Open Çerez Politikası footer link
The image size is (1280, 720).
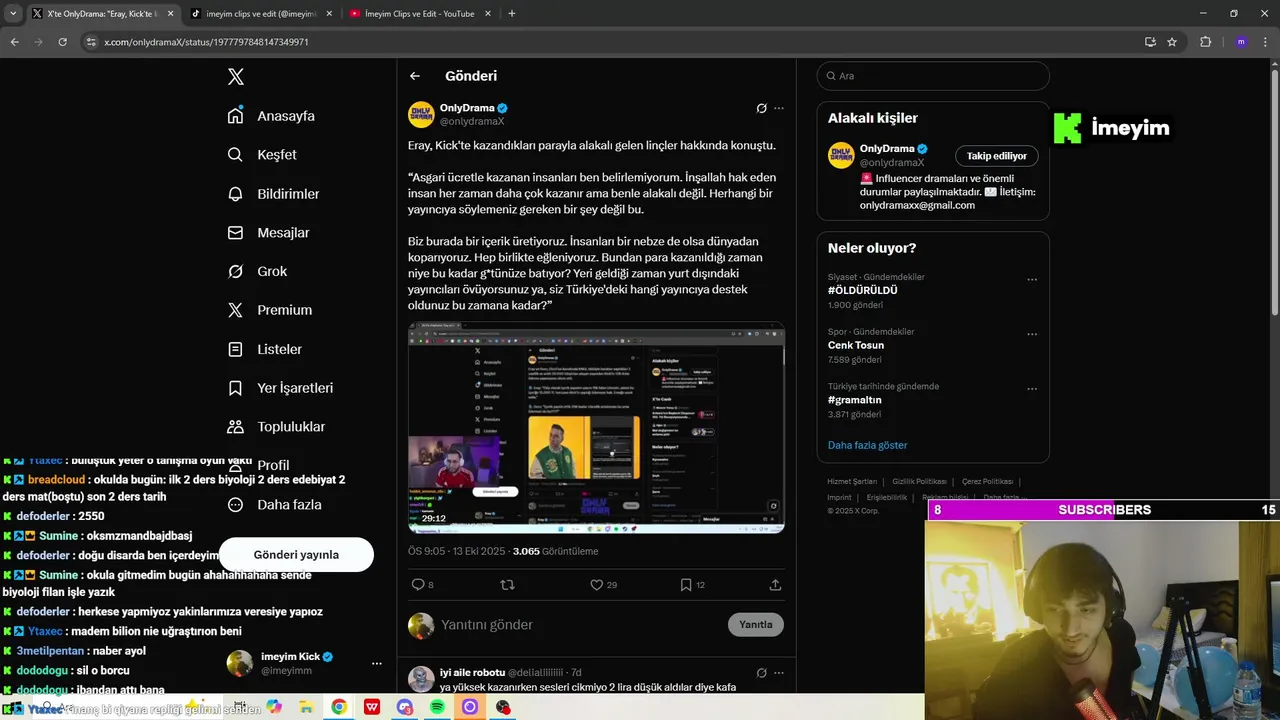[x=988, y=482]
